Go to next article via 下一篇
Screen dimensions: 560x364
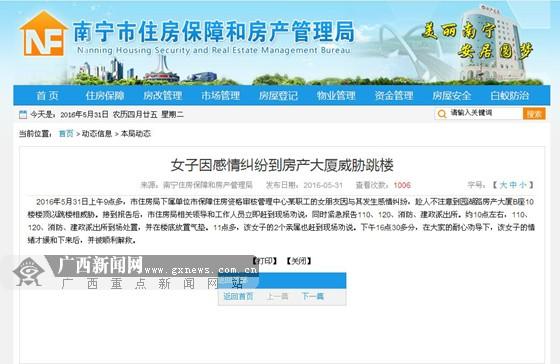click(x=313, y=296)
